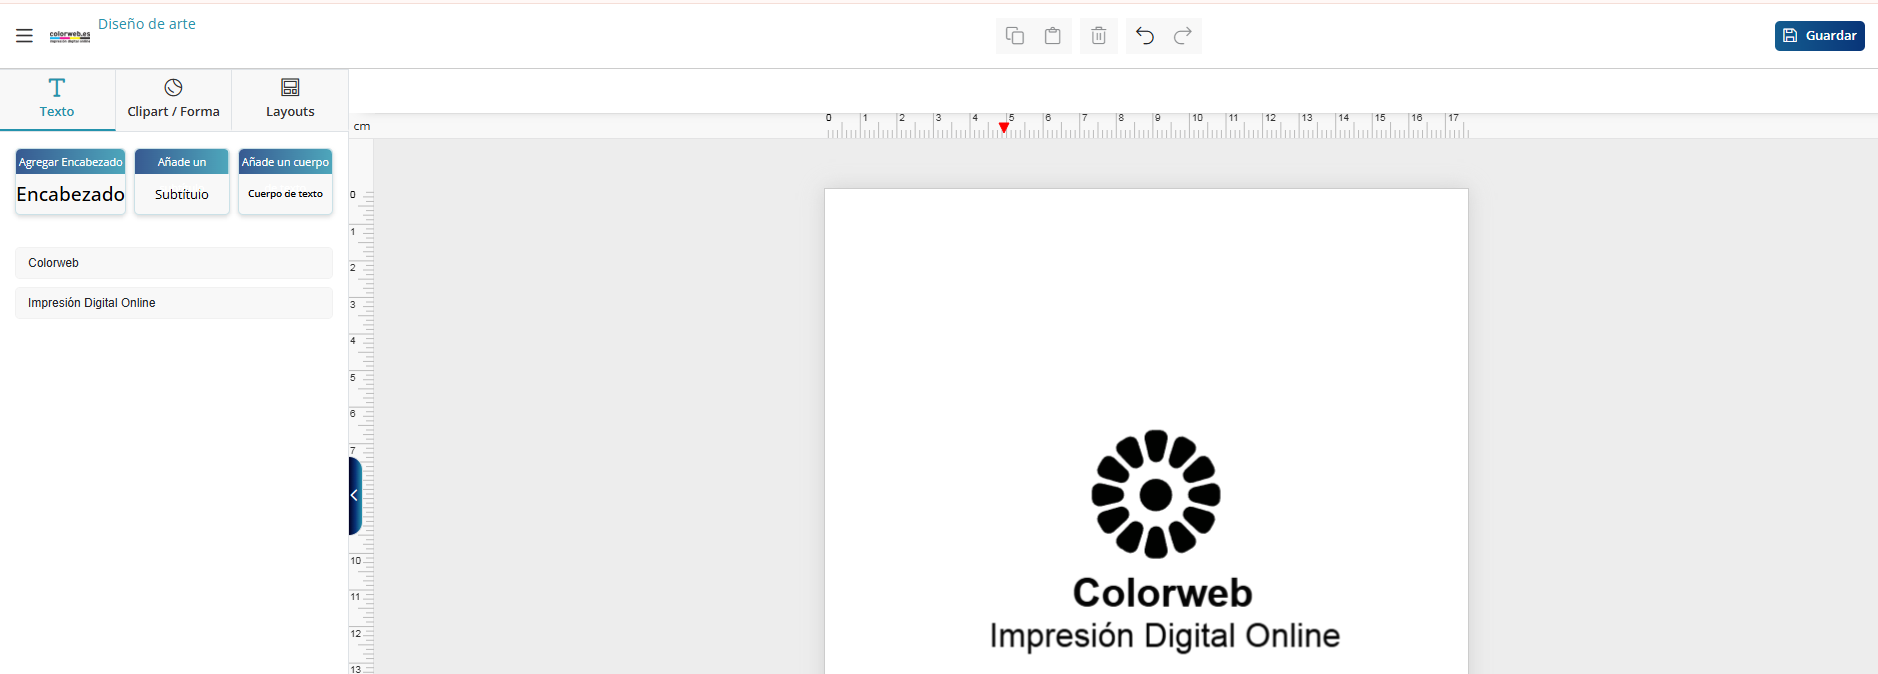Save the design with Guardar
This screenshot has width=1878, height=674.
point(1819,36)
